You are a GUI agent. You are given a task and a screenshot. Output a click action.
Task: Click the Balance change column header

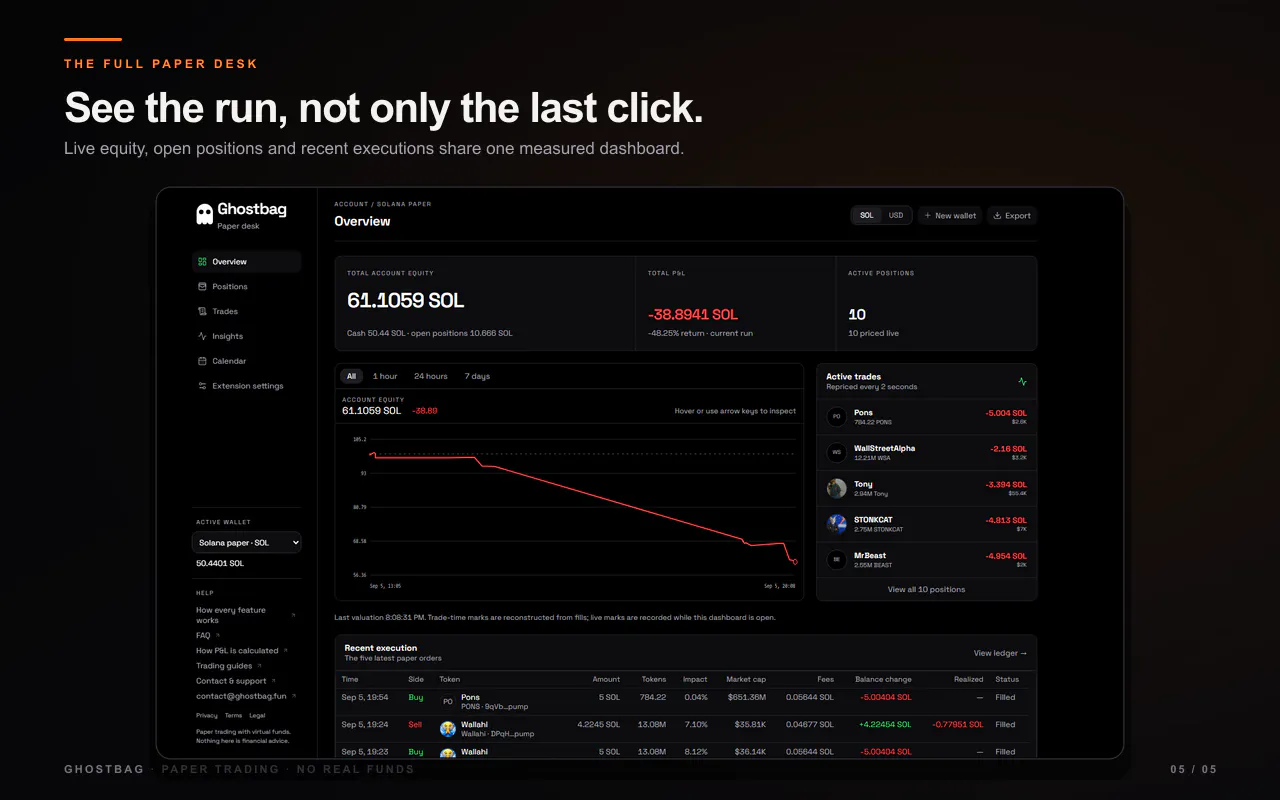tap(883, 680)
